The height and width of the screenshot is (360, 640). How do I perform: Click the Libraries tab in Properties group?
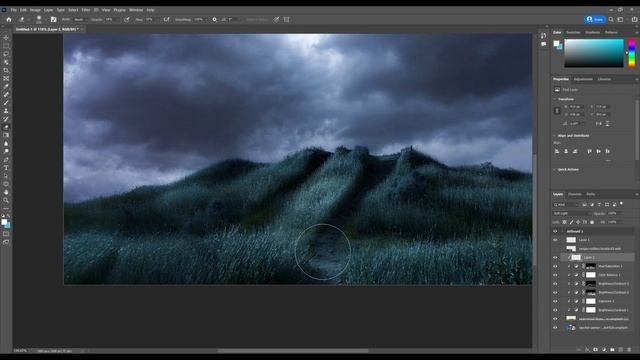coord(604,79)
